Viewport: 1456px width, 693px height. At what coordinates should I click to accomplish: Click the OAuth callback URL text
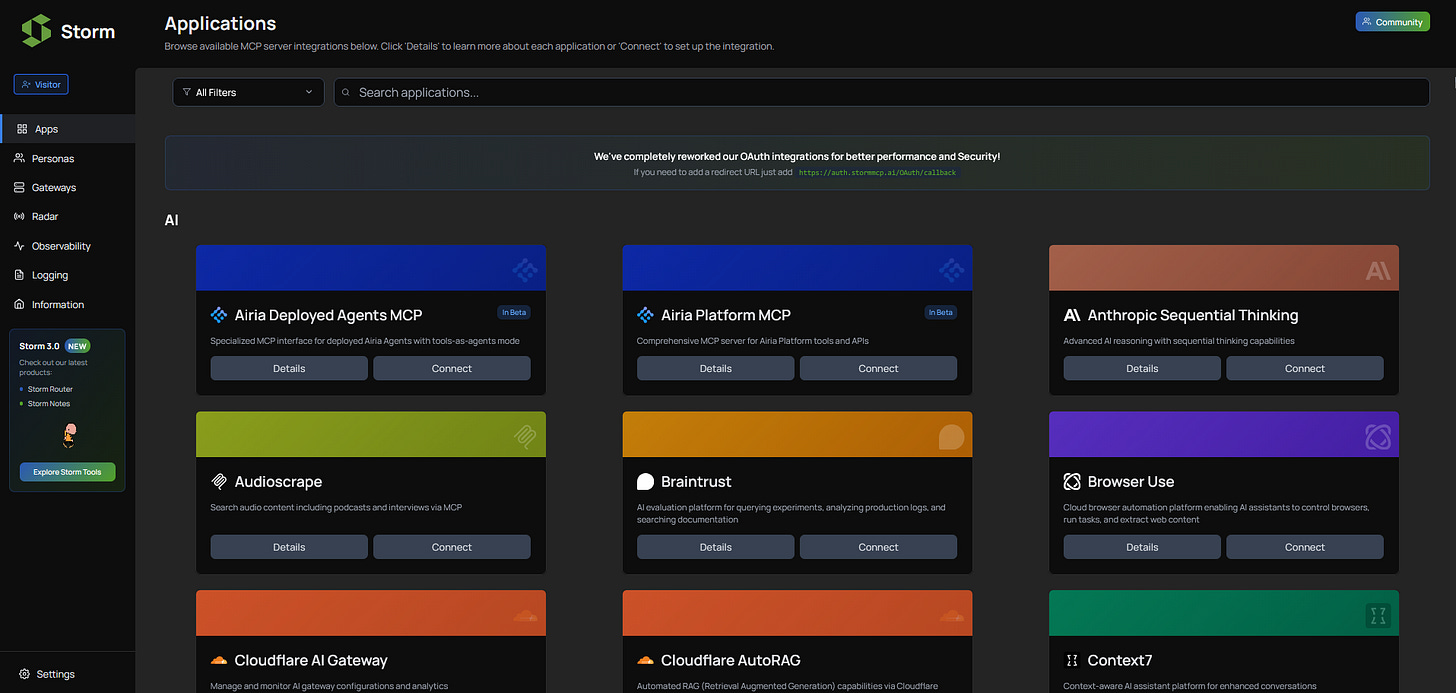(x=877, y=173)
